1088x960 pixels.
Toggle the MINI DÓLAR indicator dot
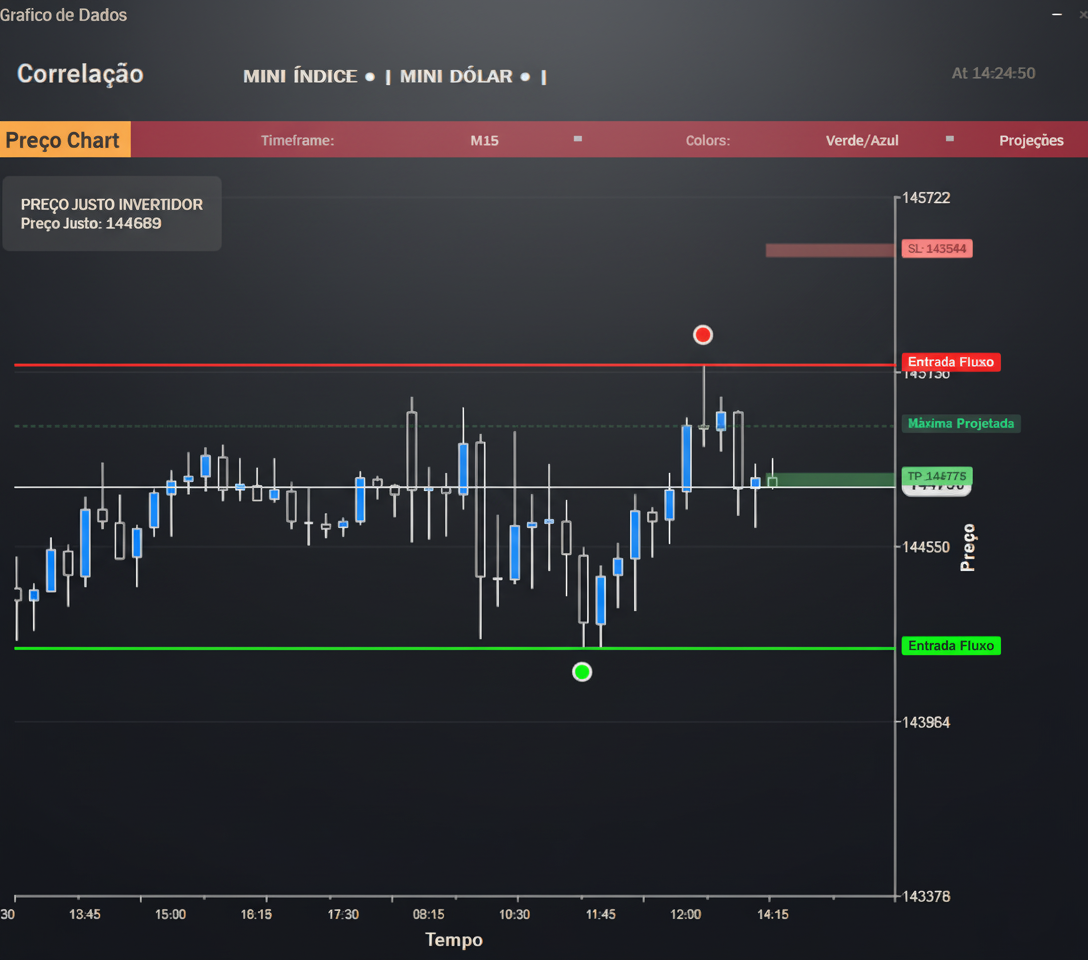coord(525,77)
